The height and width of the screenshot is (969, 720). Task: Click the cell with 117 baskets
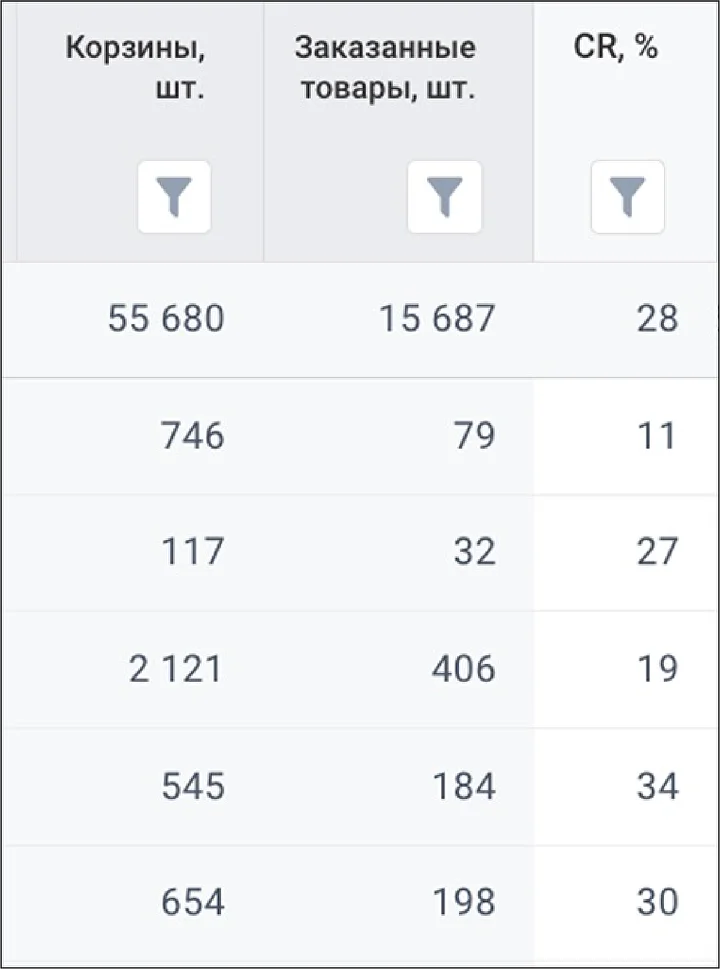[193, 552]
